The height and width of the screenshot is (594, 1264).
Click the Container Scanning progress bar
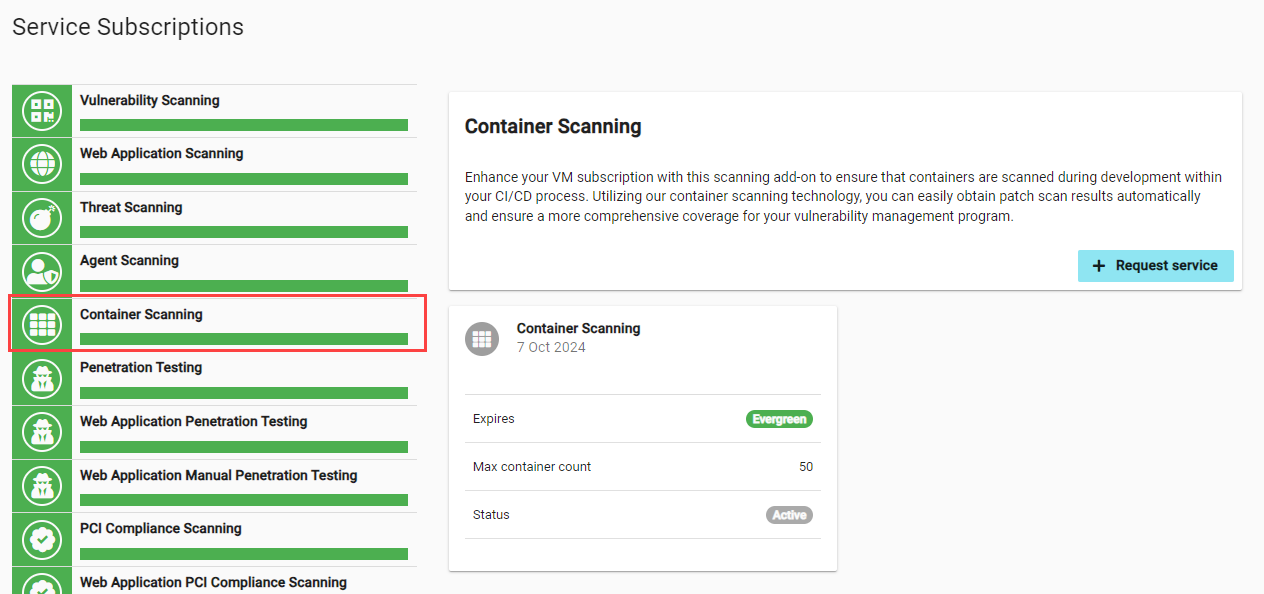point(244,339)
